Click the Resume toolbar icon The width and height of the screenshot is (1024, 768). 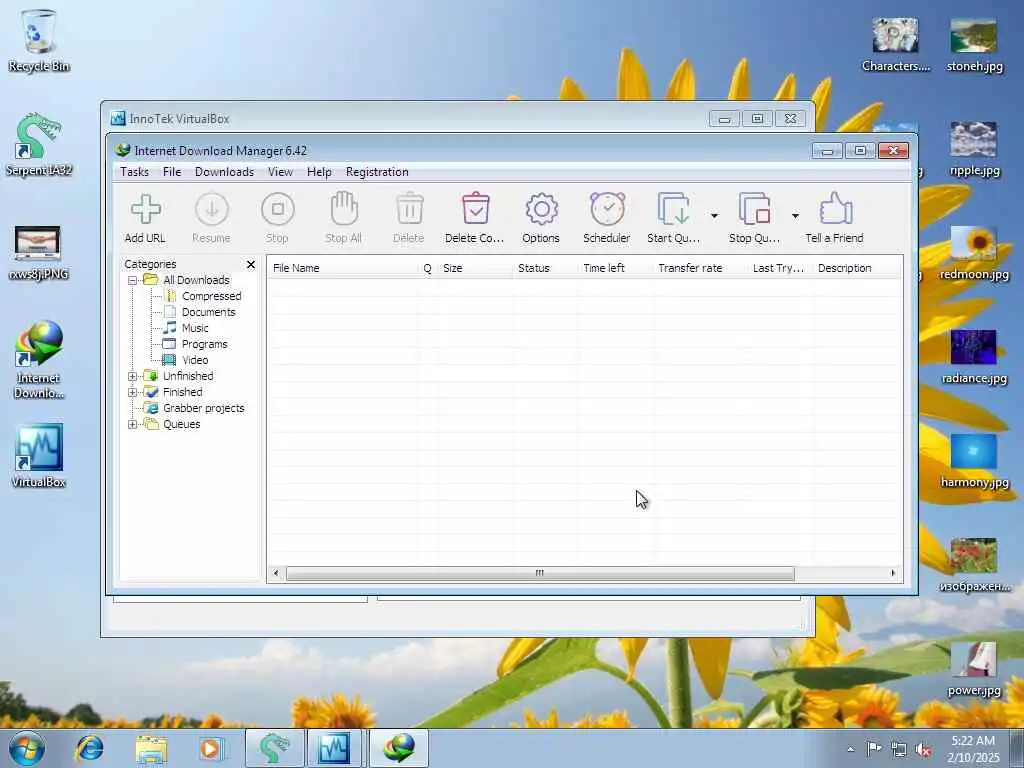pos(212,210)
